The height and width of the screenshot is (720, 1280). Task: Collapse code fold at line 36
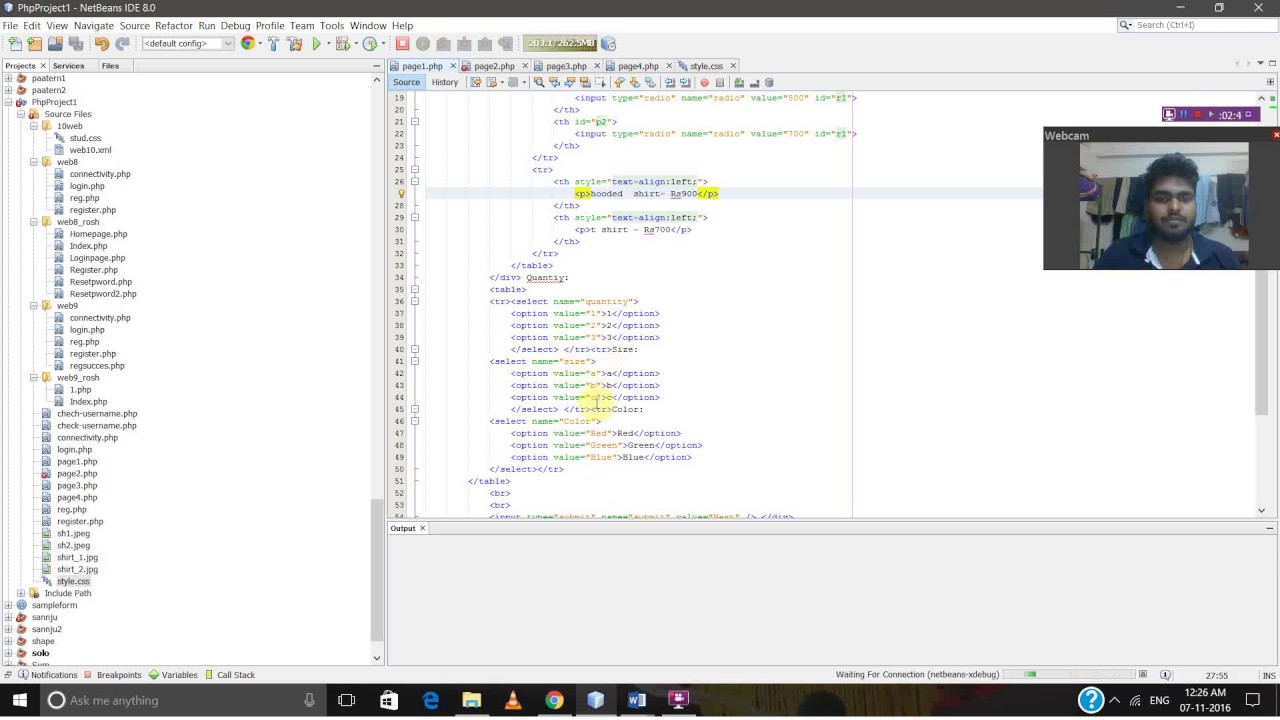pyautogui.click(x=415, y=301)
